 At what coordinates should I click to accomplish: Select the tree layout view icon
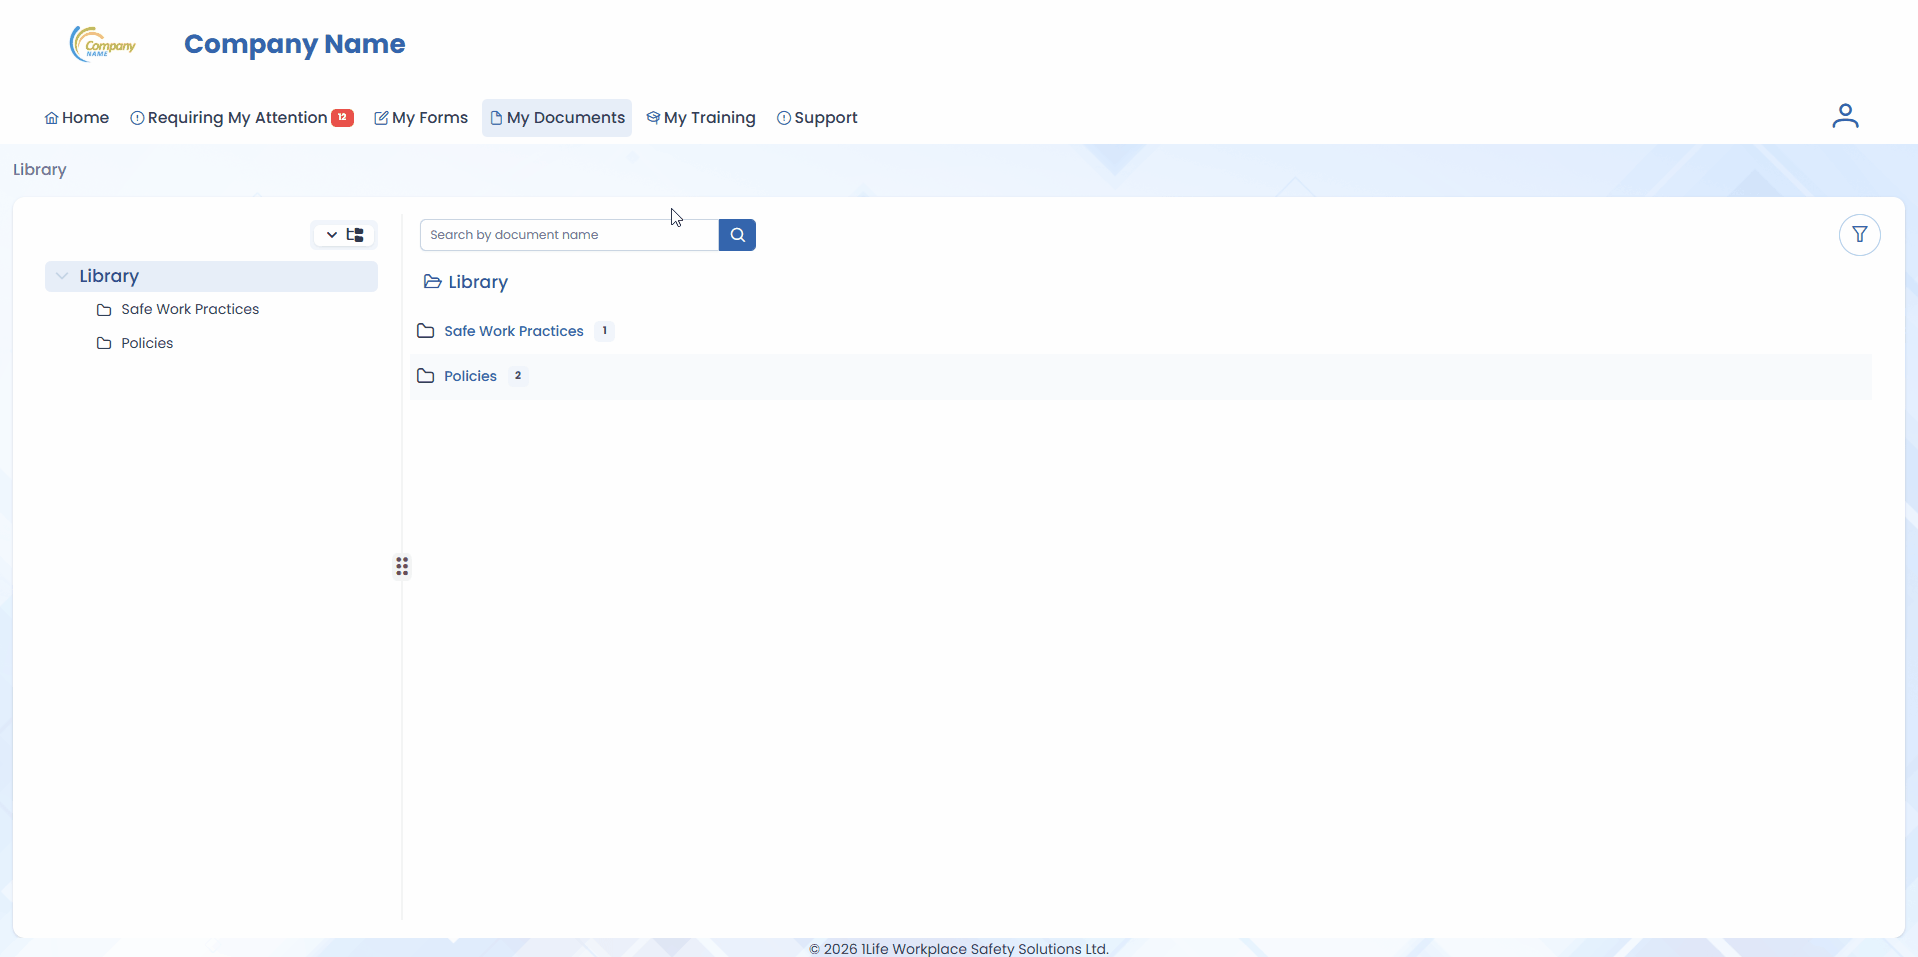(x=355, y=234)
